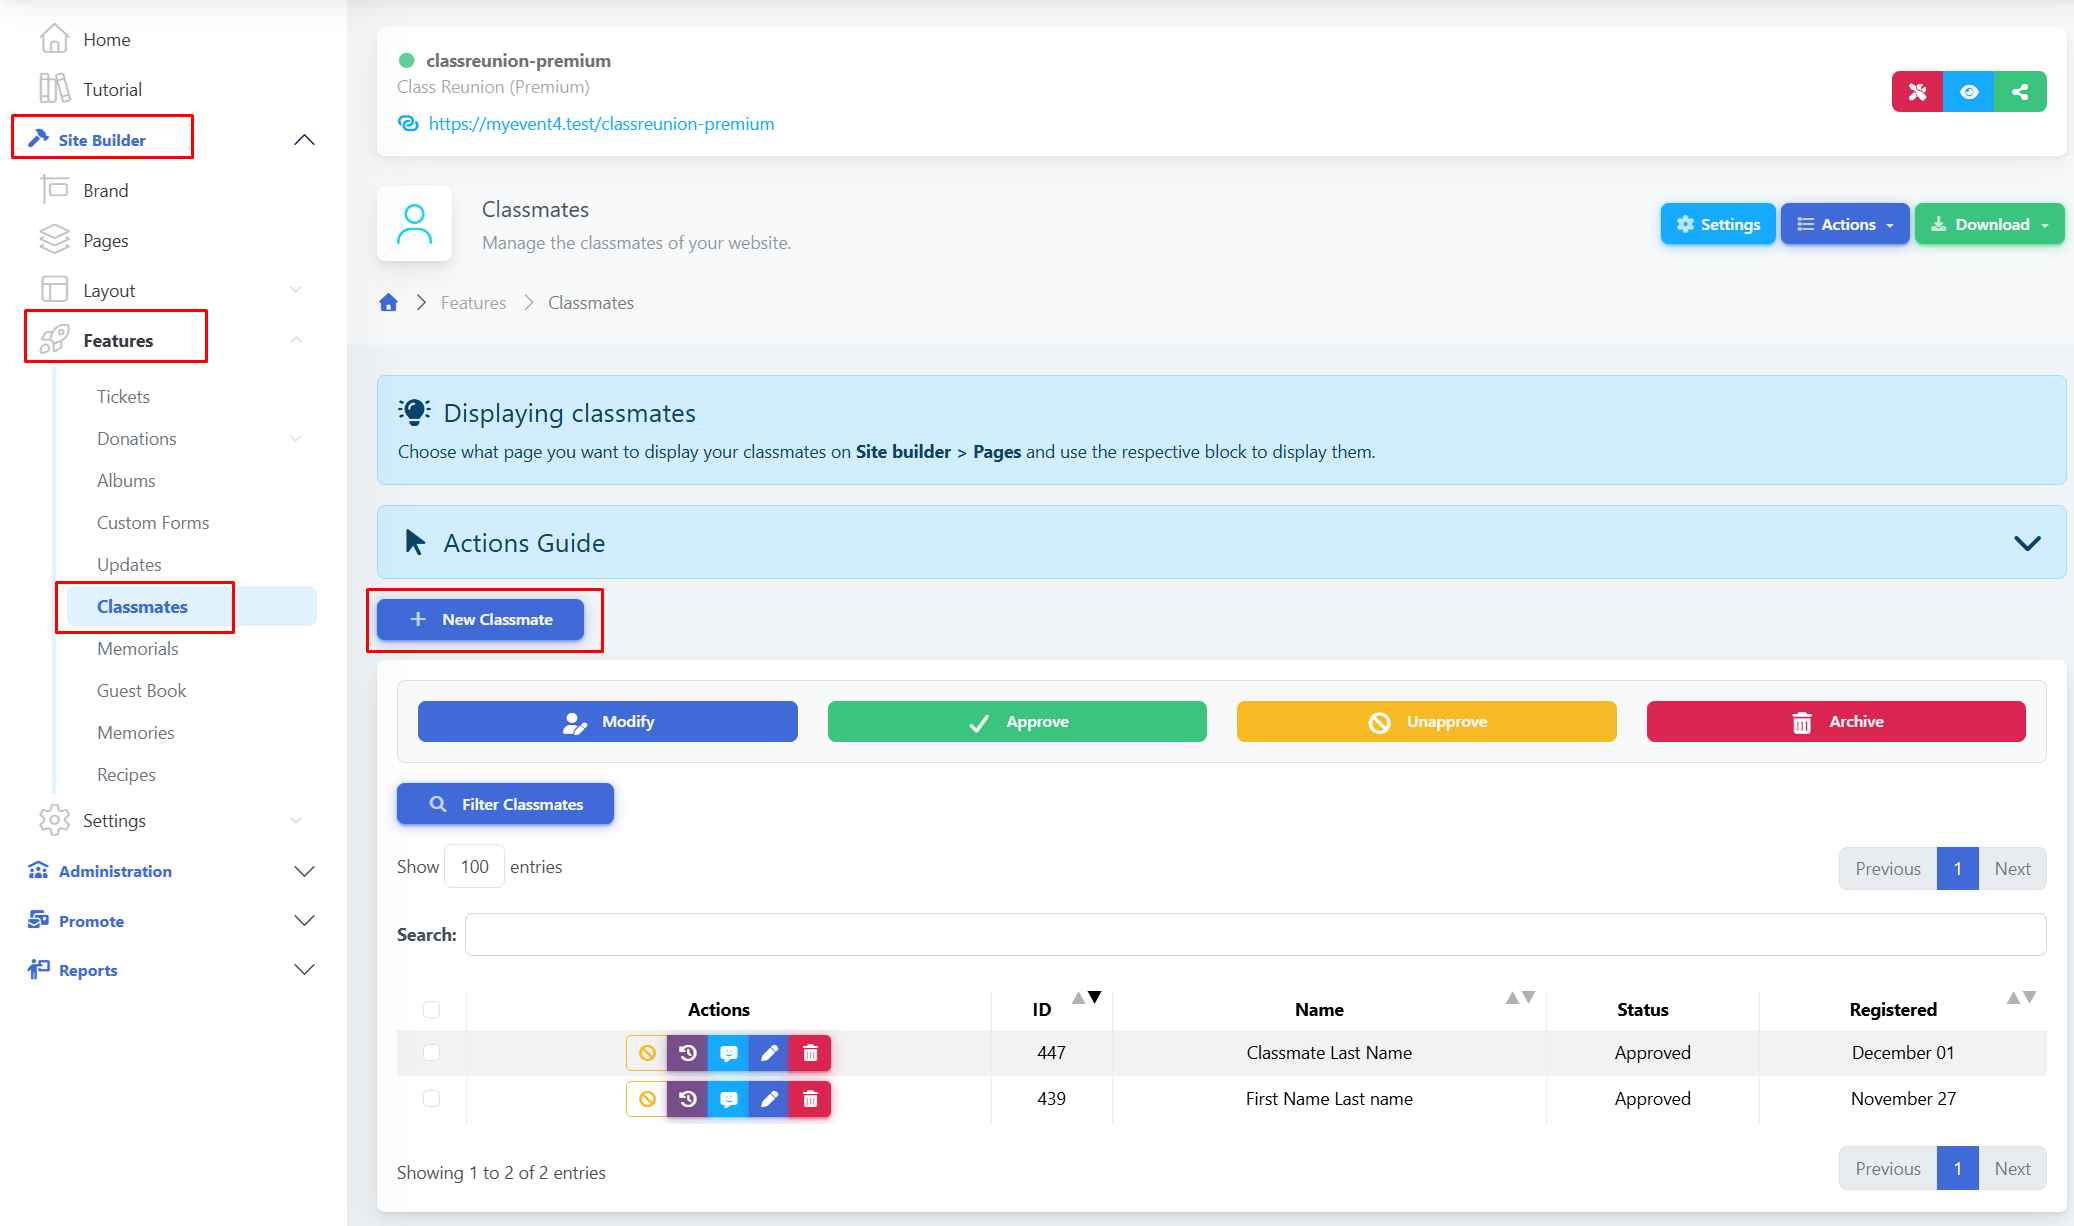Expand the Actions Guide panel
Image resolution: width=2074 pixels, height=1226 pixels.
coord(2026,543)
